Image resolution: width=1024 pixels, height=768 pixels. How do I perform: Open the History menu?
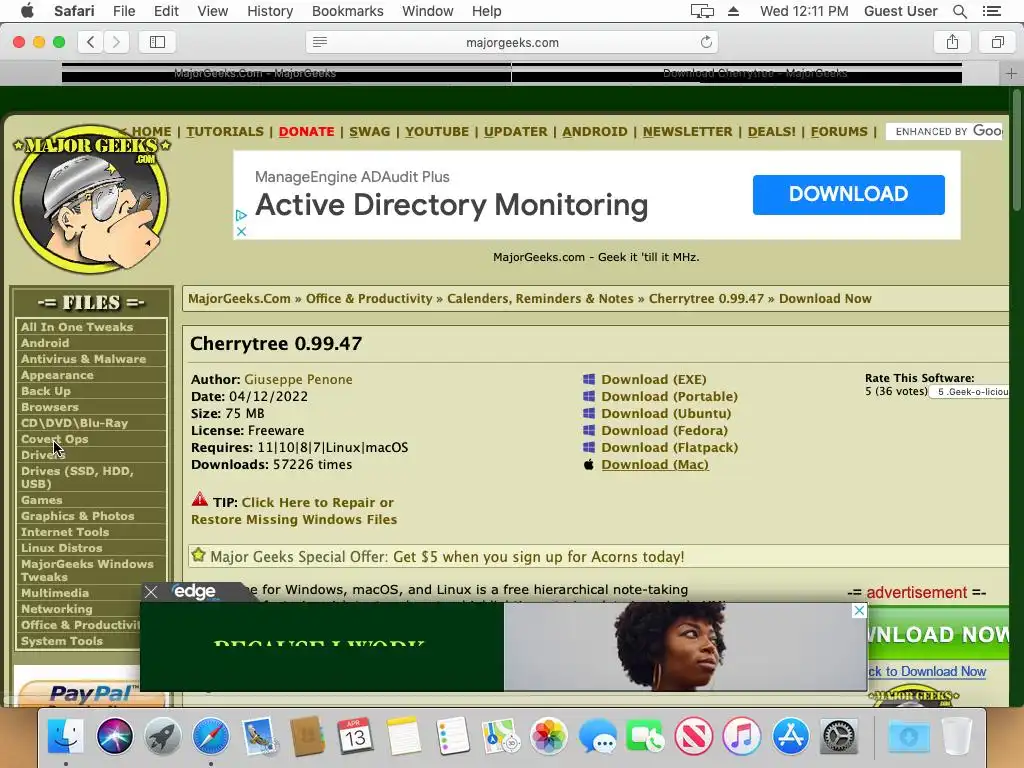270,11
